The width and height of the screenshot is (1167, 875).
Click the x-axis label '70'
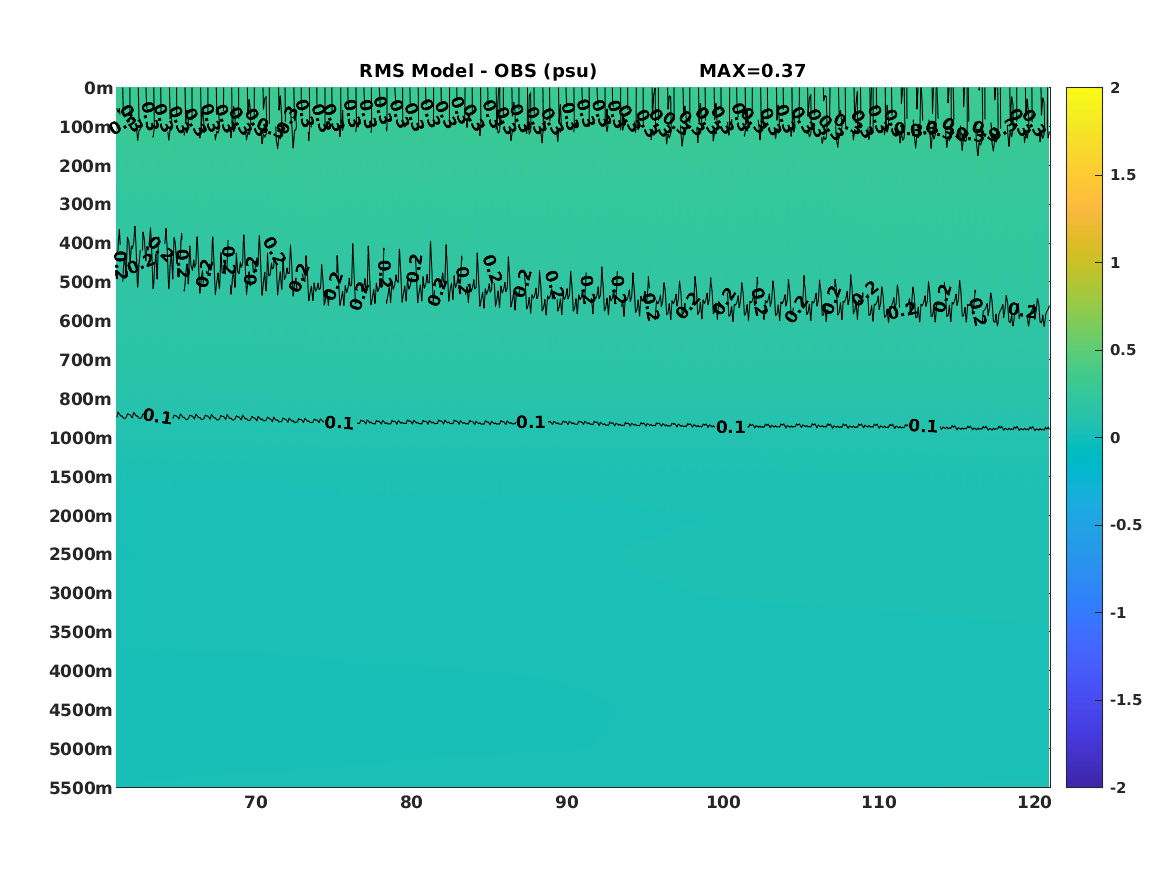tap(256, 803)
